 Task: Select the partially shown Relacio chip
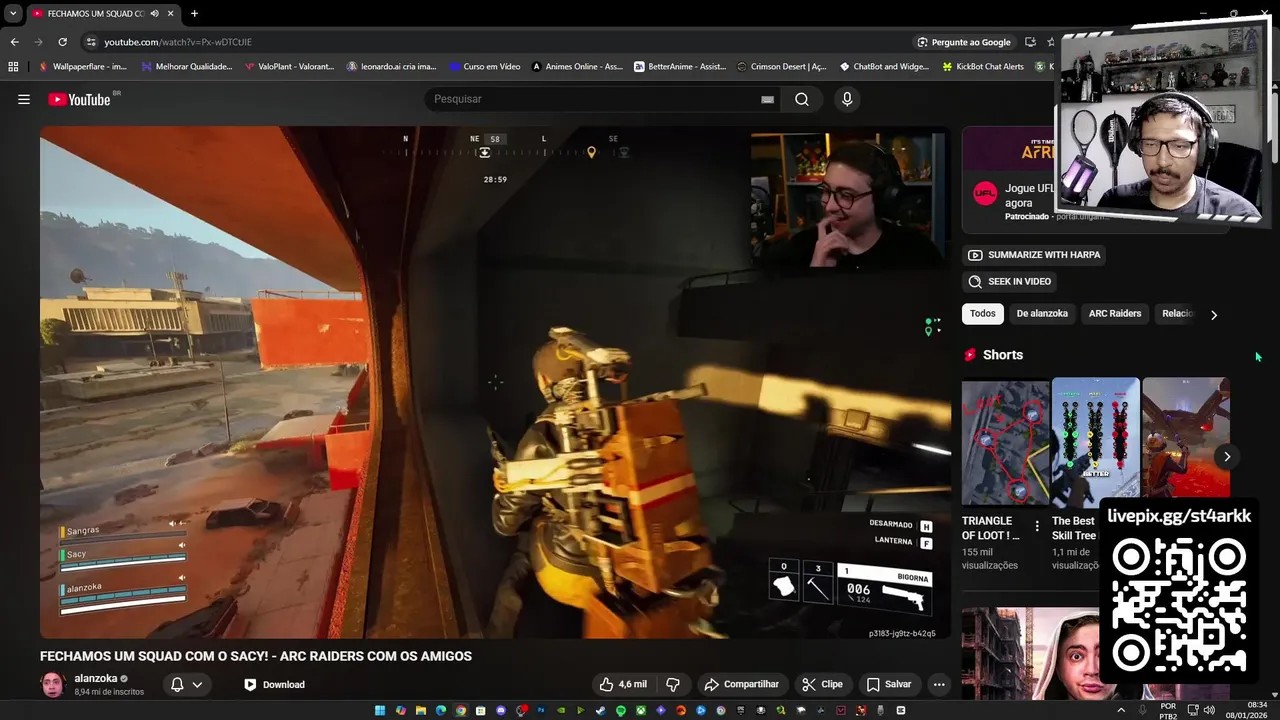pyautogui.click(x=1177, y=314)
